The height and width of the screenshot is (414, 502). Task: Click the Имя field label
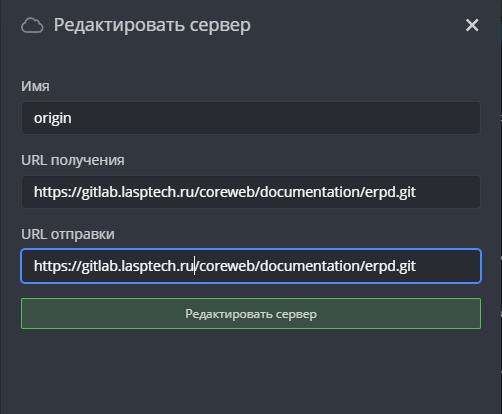(35, 86)
